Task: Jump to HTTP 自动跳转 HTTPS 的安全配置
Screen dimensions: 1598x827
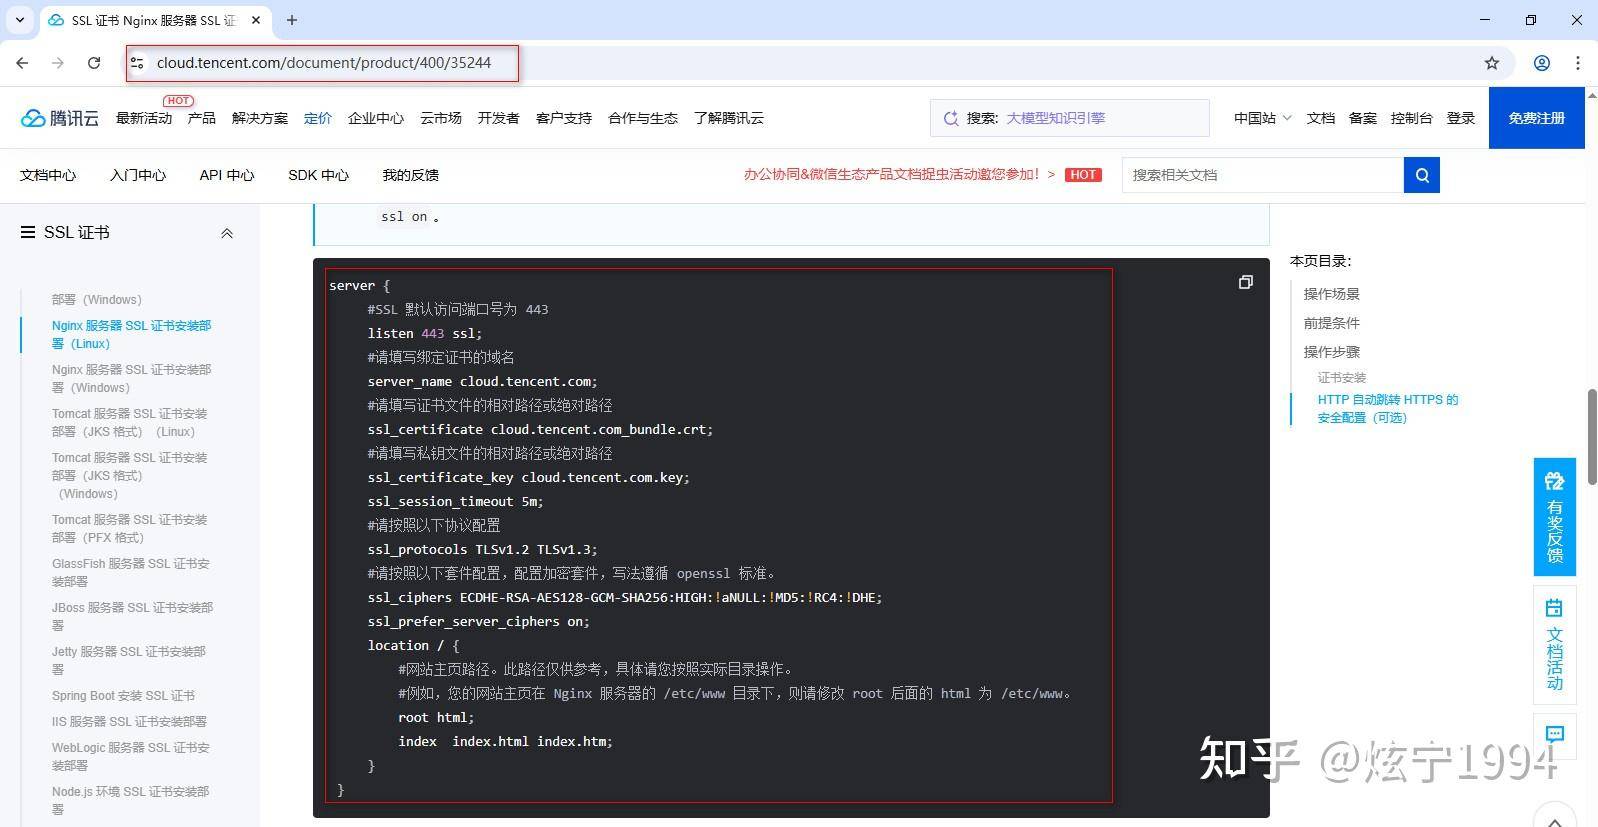Action: pyautogui.click(x=1387, y=408)
